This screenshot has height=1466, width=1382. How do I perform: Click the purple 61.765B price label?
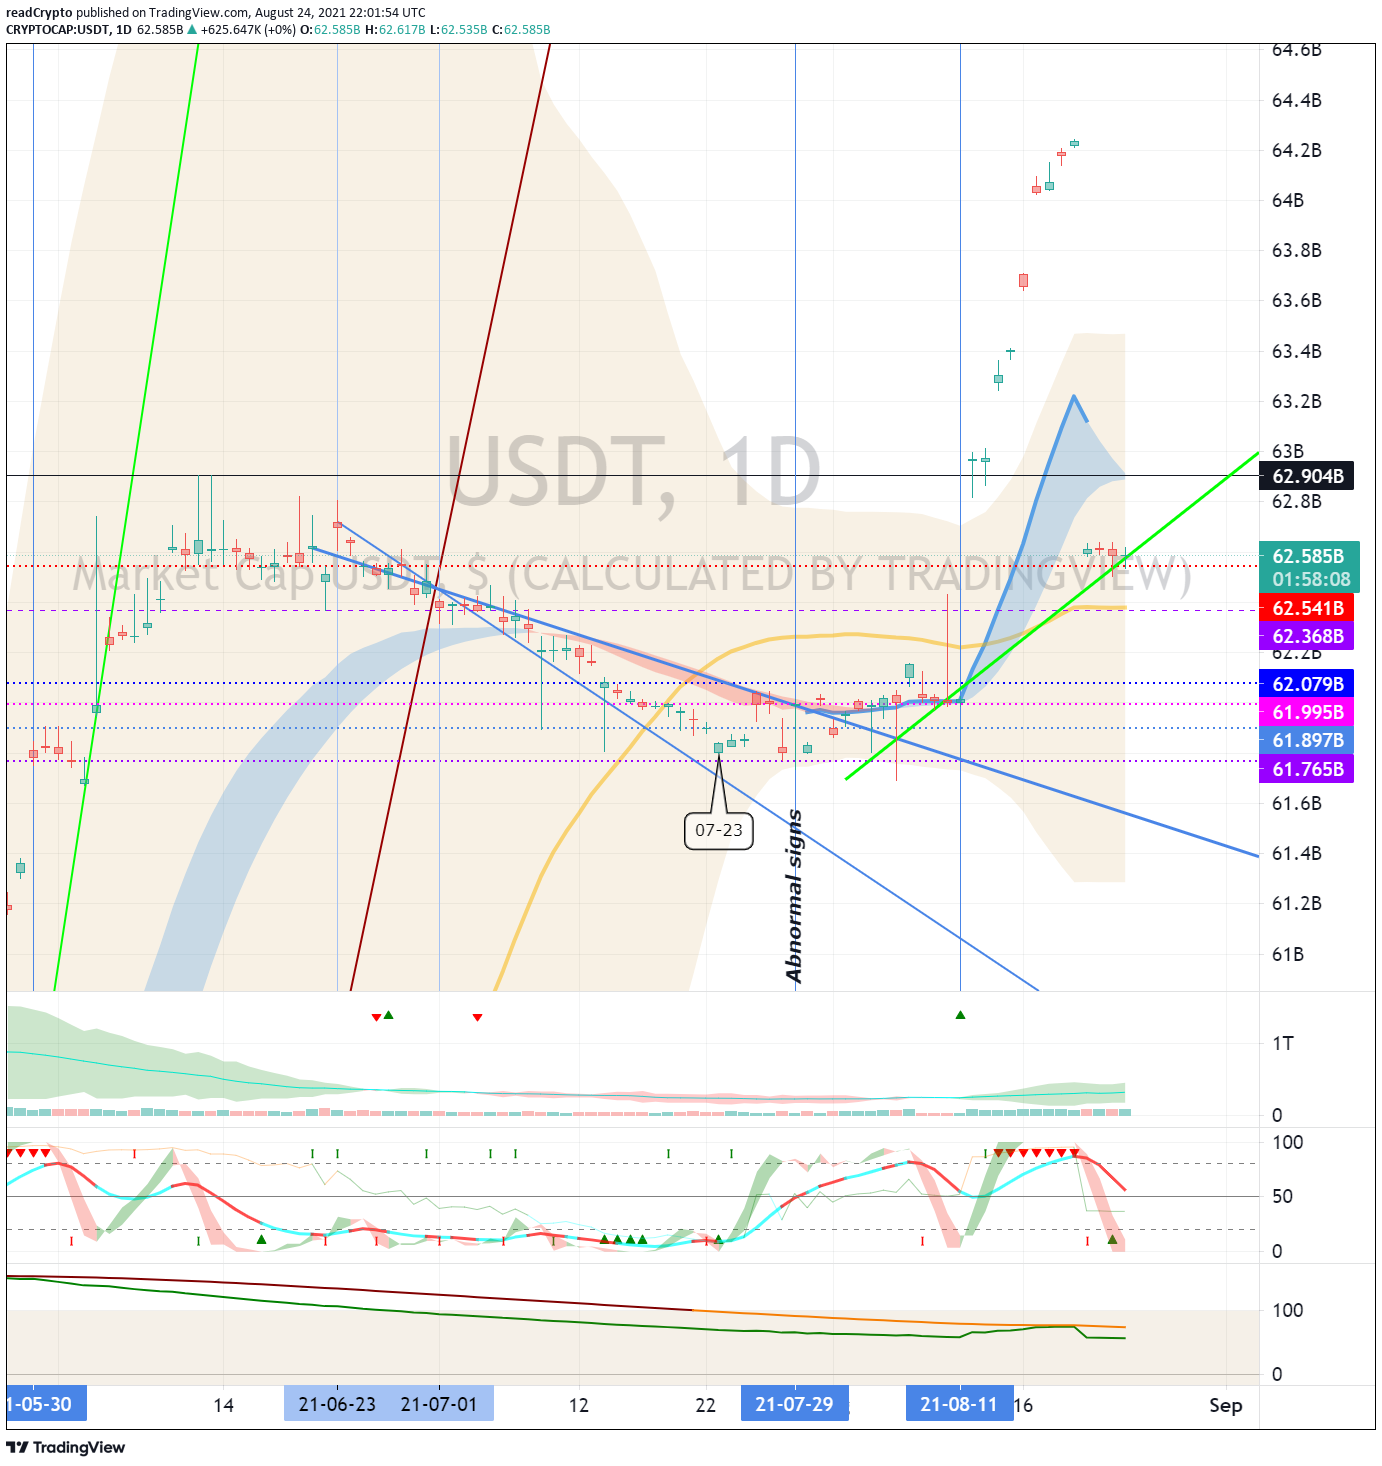click(1307, 769)
